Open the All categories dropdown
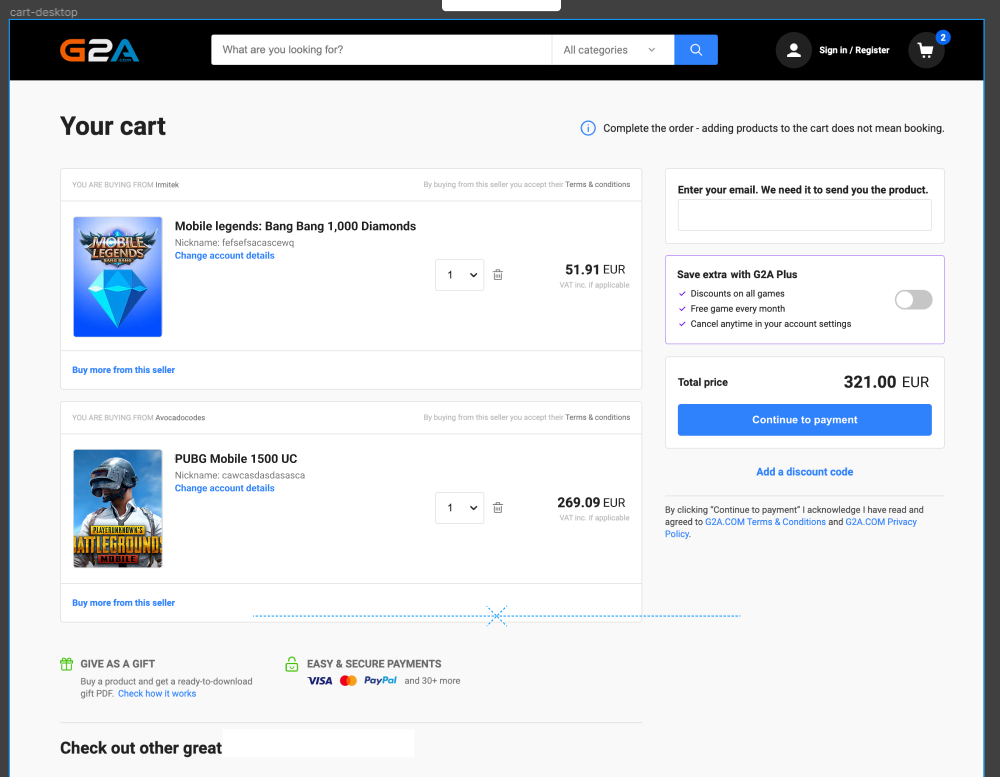This screenshot has height=777, width=1000. pos(612,49)
